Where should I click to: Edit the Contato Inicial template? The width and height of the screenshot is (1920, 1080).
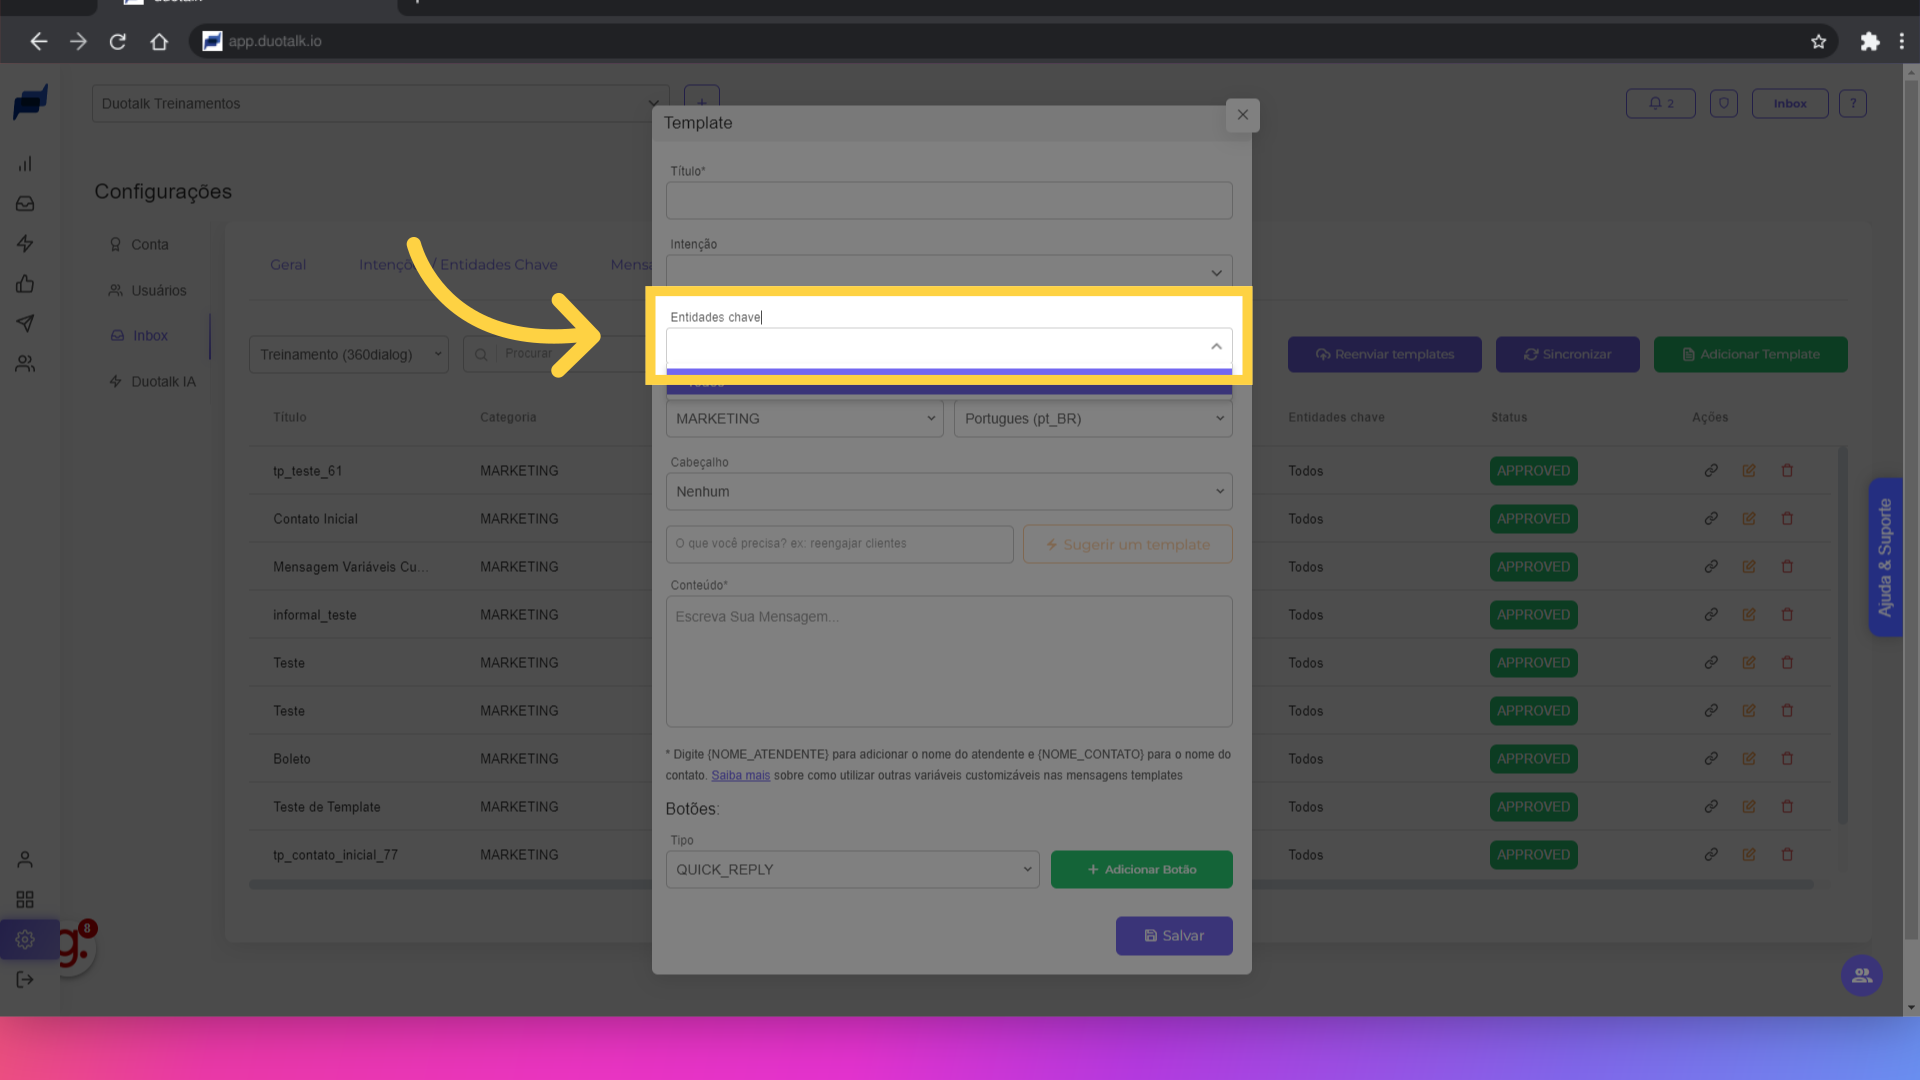(1749, 518)
